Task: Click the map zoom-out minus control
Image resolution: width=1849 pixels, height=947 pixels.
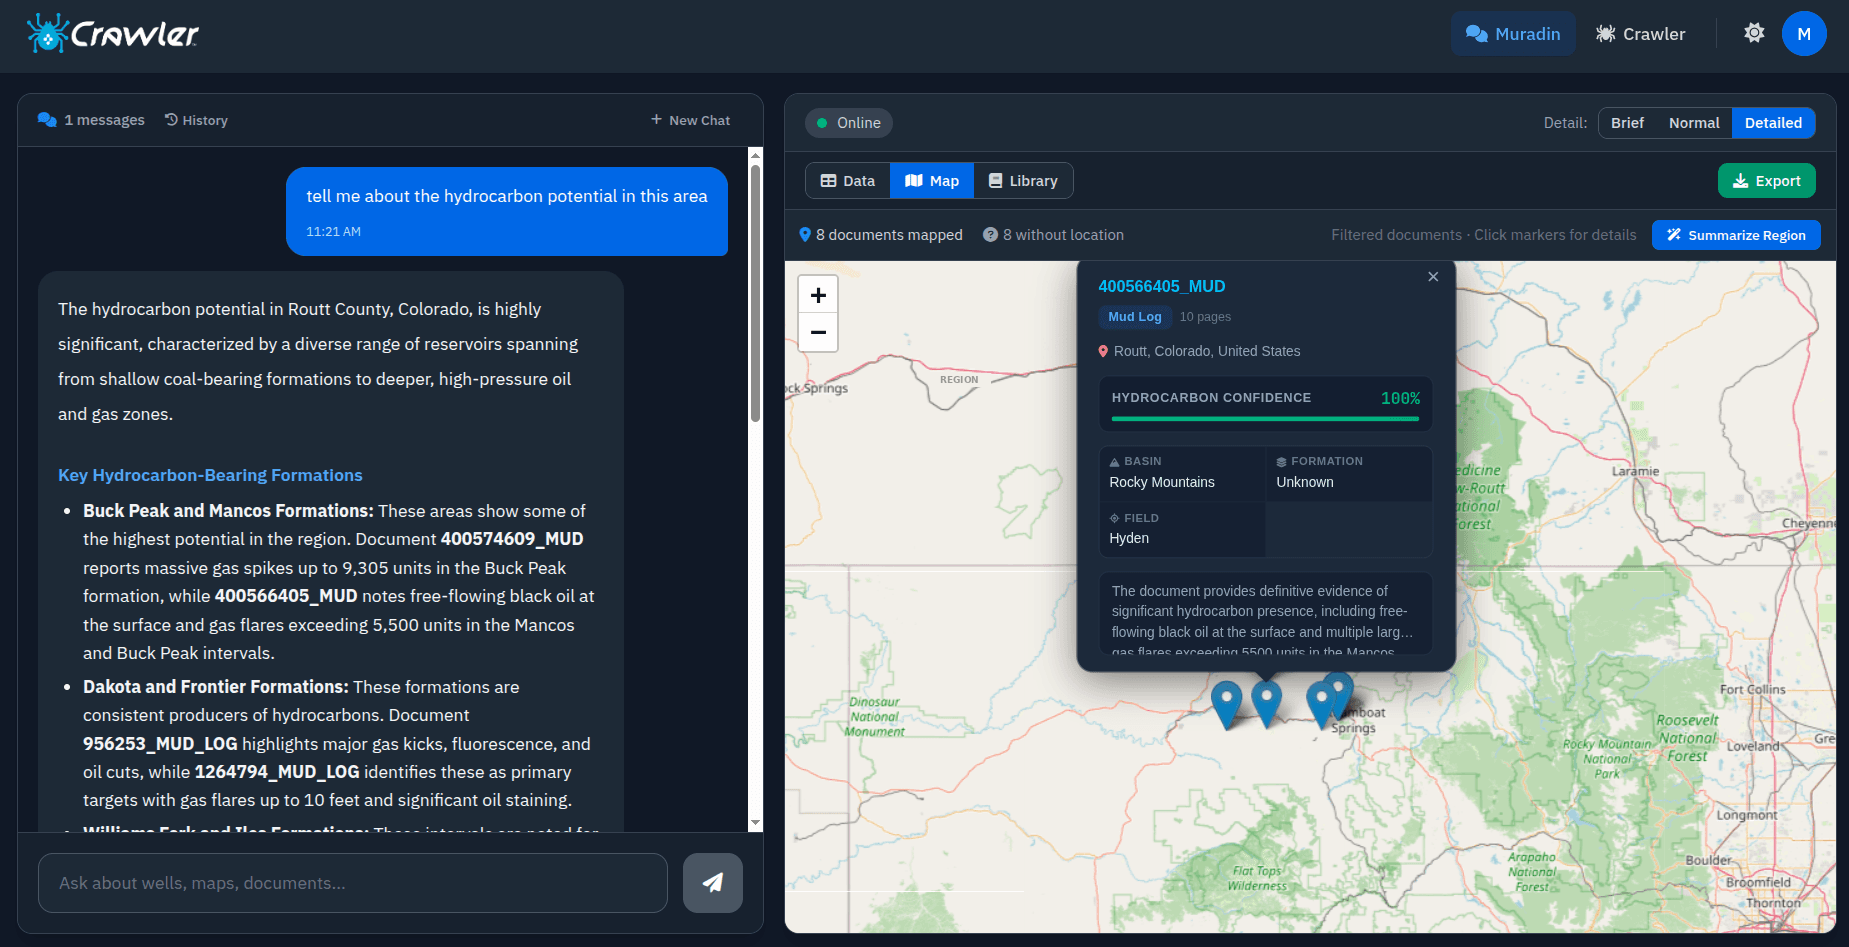Action: pos(818,332)
